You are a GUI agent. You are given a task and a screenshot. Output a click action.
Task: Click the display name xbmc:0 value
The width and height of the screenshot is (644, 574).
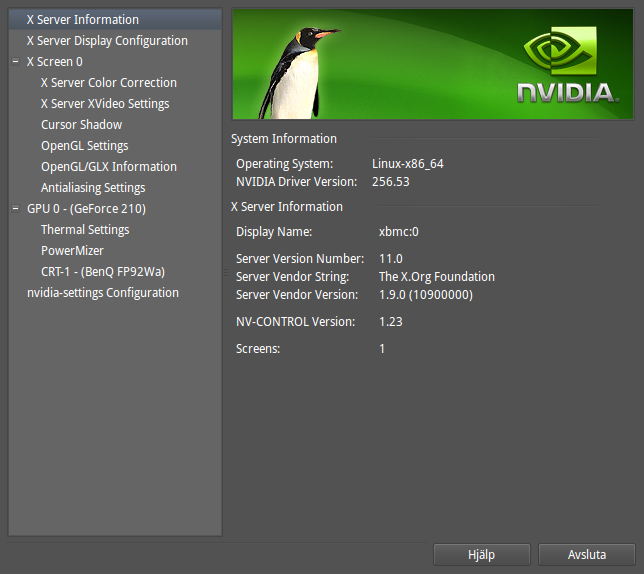[x=399, y=232]
